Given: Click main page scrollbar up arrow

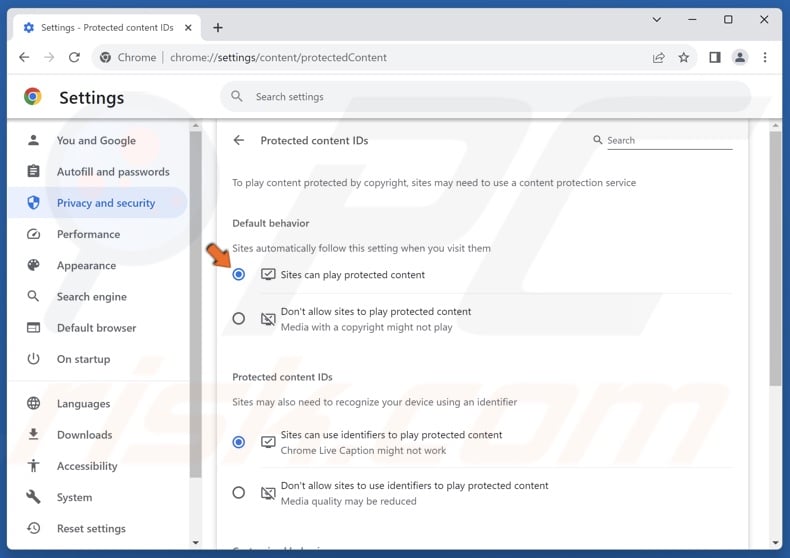Looking at the screenshot, I should coord(775,125).
